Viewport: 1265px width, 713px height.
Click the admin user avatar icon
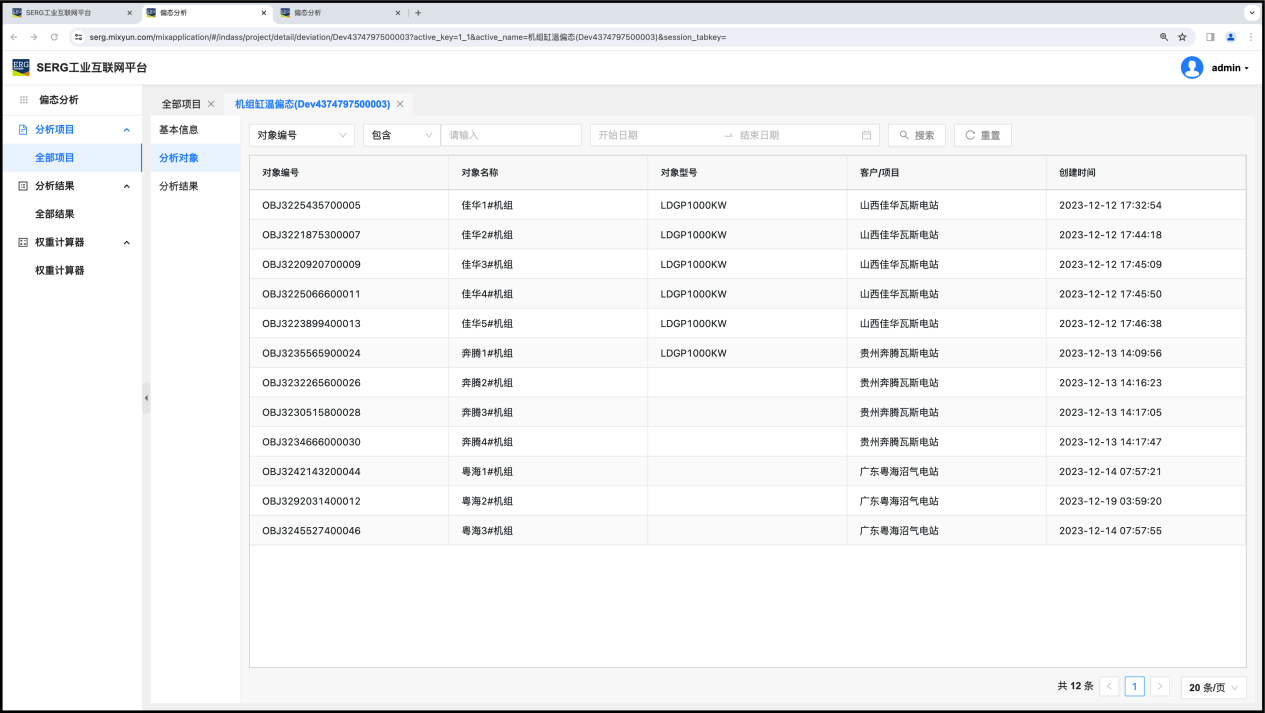point(1191,67)
